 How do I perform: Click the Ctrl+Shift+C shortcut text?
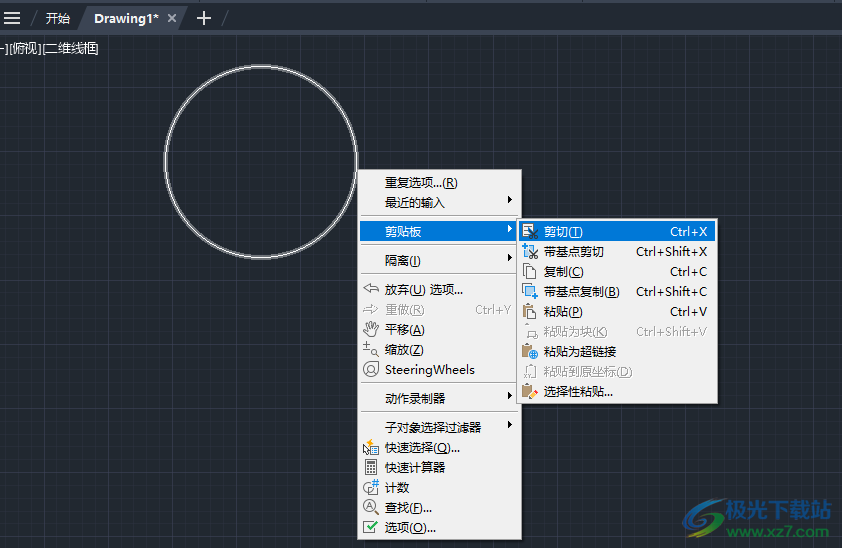[671, 291]
